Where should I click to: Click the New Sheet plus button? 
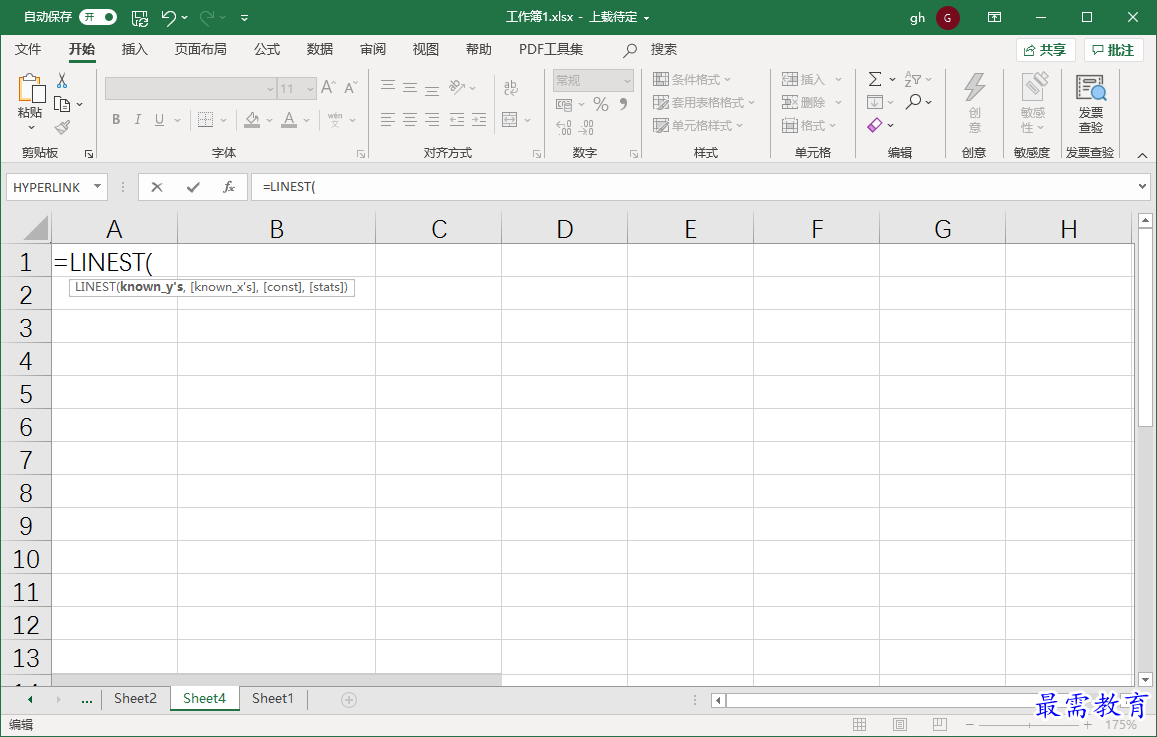[349, 699]
